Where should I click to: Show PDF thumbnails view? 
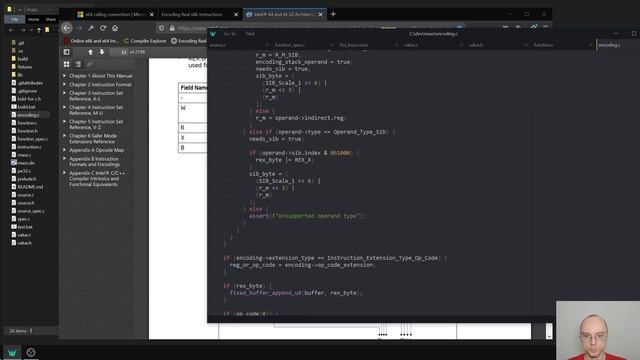[x=67, y=64]
